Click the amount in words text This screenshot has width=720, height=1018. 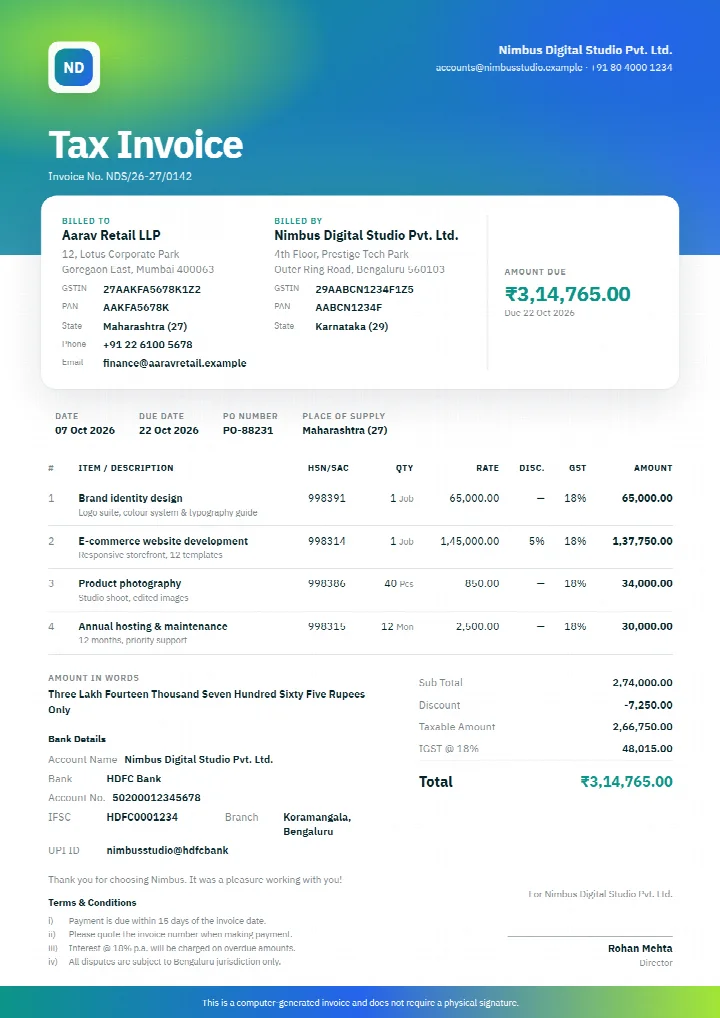tap(206, 702)
